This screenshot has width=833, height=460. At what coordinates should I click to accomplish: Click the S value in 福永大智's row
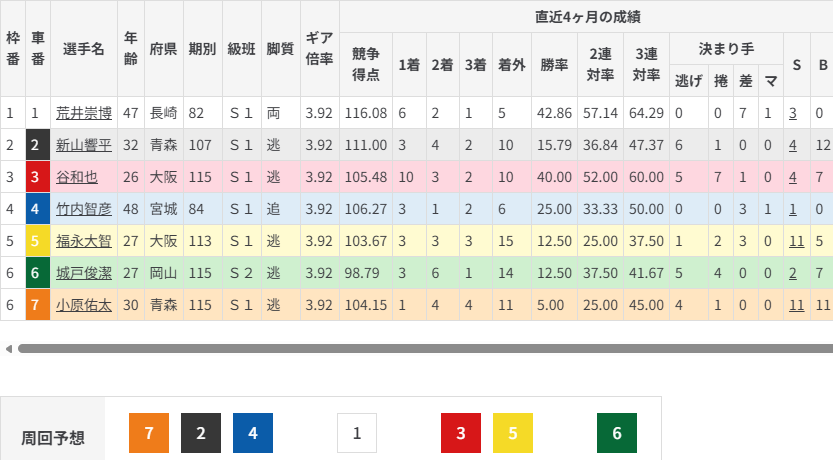pyautogui.click(x=796, y=241)
